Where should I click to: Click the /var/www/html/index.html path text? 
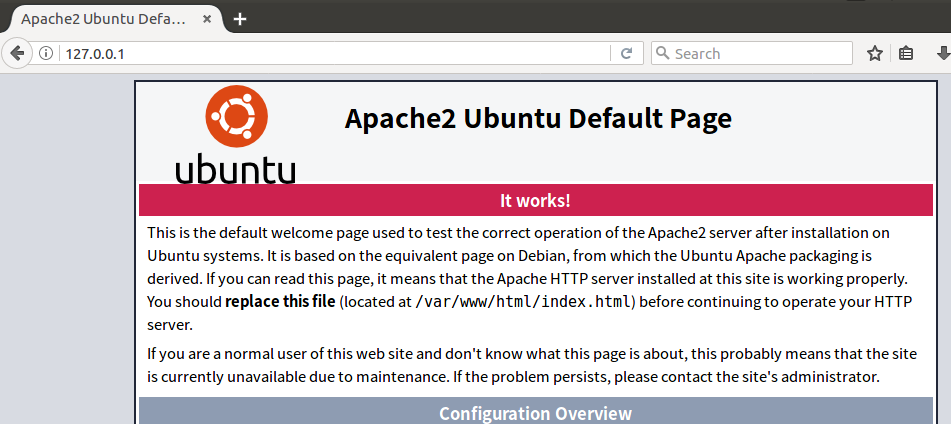[x=523, y=301]
